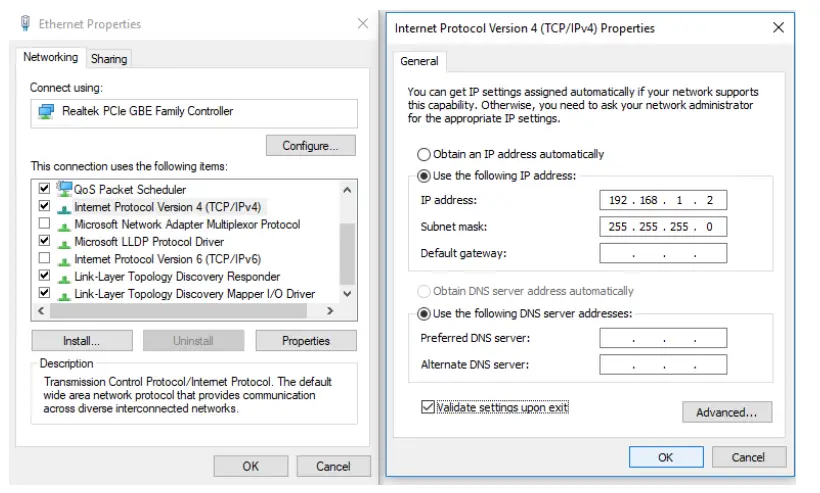Click the Internet Protocol Version 6 item icon
The height and width of the screenshot is (493, 820).
point(65,259)
